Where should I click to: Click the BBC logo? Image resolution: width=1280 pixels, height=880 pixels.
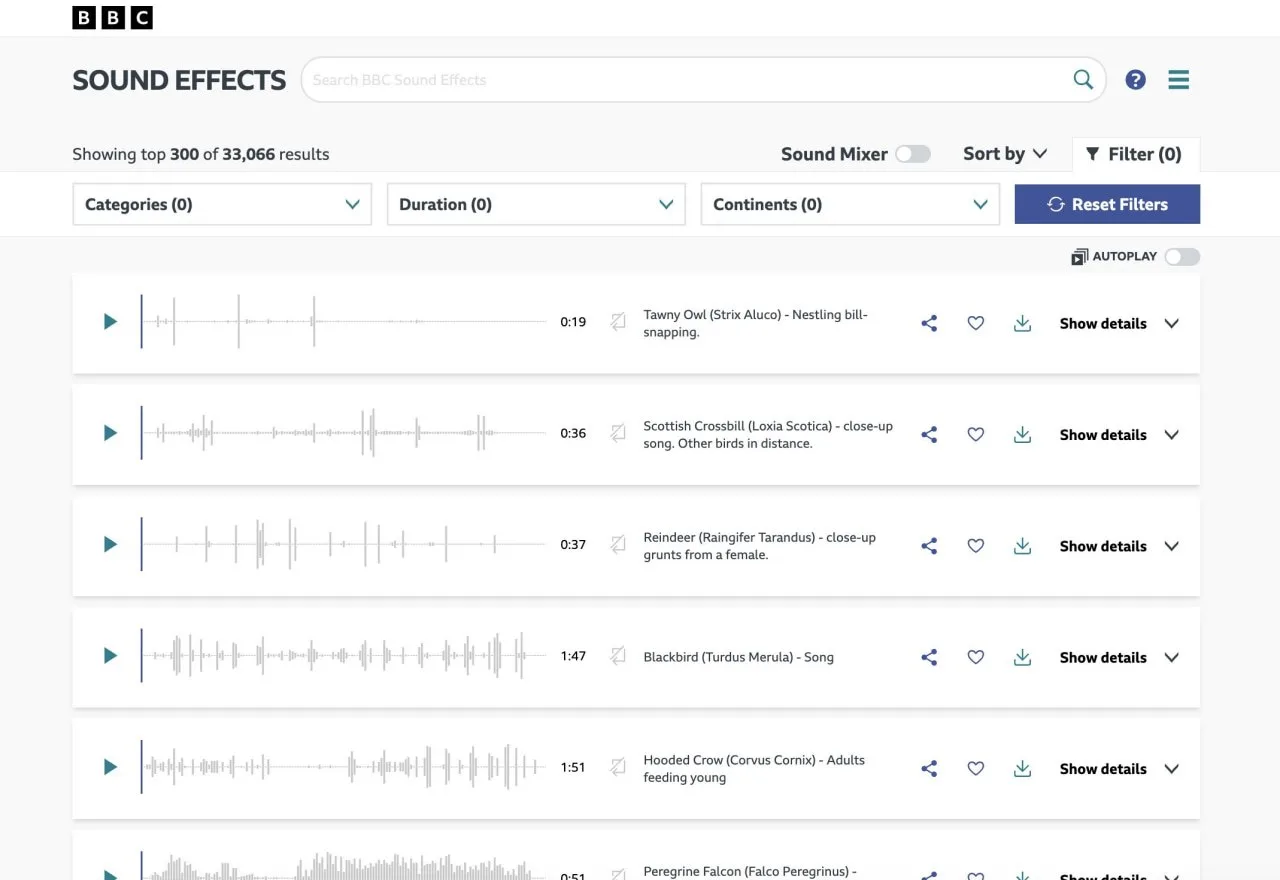click(x=113, y=17)
